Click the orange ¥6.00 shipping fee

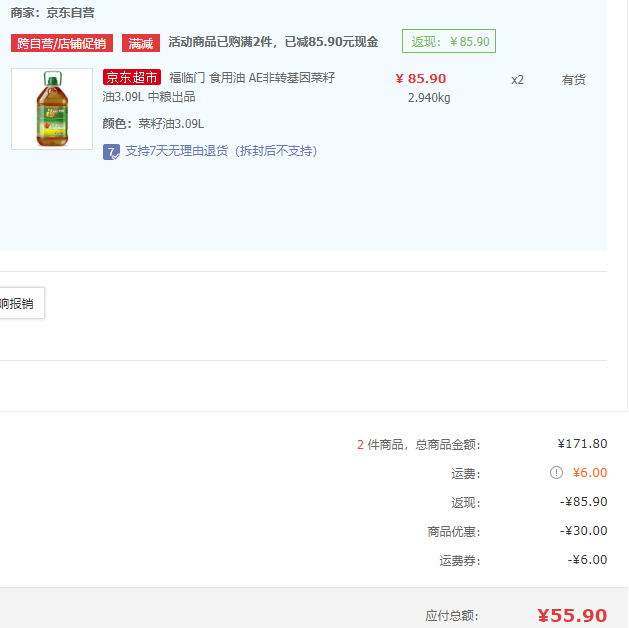tap(589, 473)
